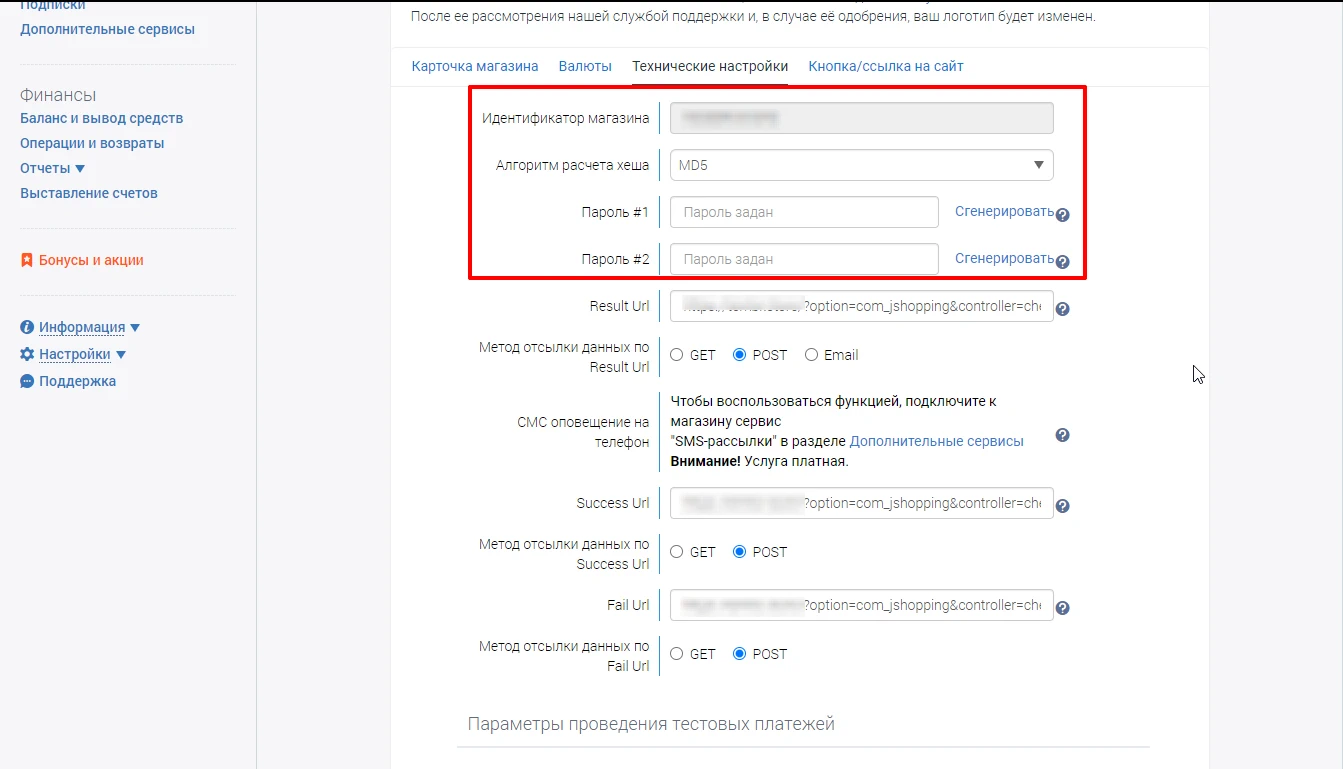Open Операции и возвраты
The image size is (1343, 769).
click(x=92, y=143)
